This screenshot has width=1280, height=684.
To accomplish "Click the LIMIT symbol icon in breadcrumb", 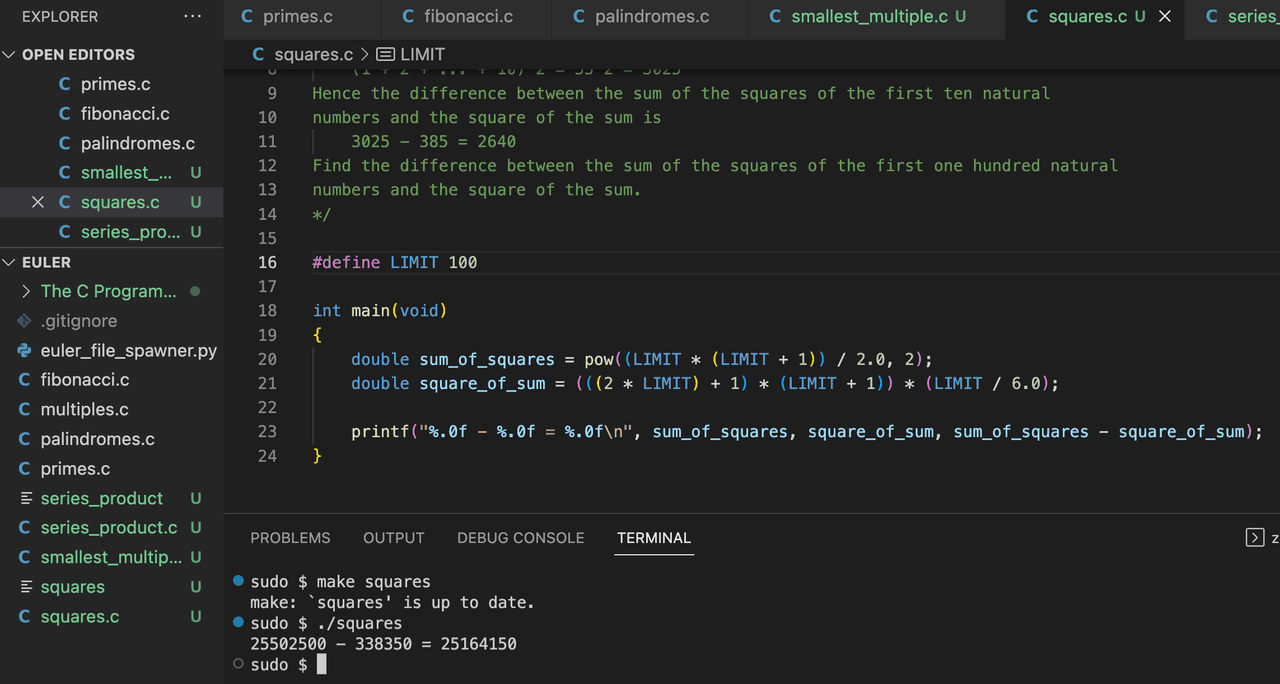I will [385, 55].
